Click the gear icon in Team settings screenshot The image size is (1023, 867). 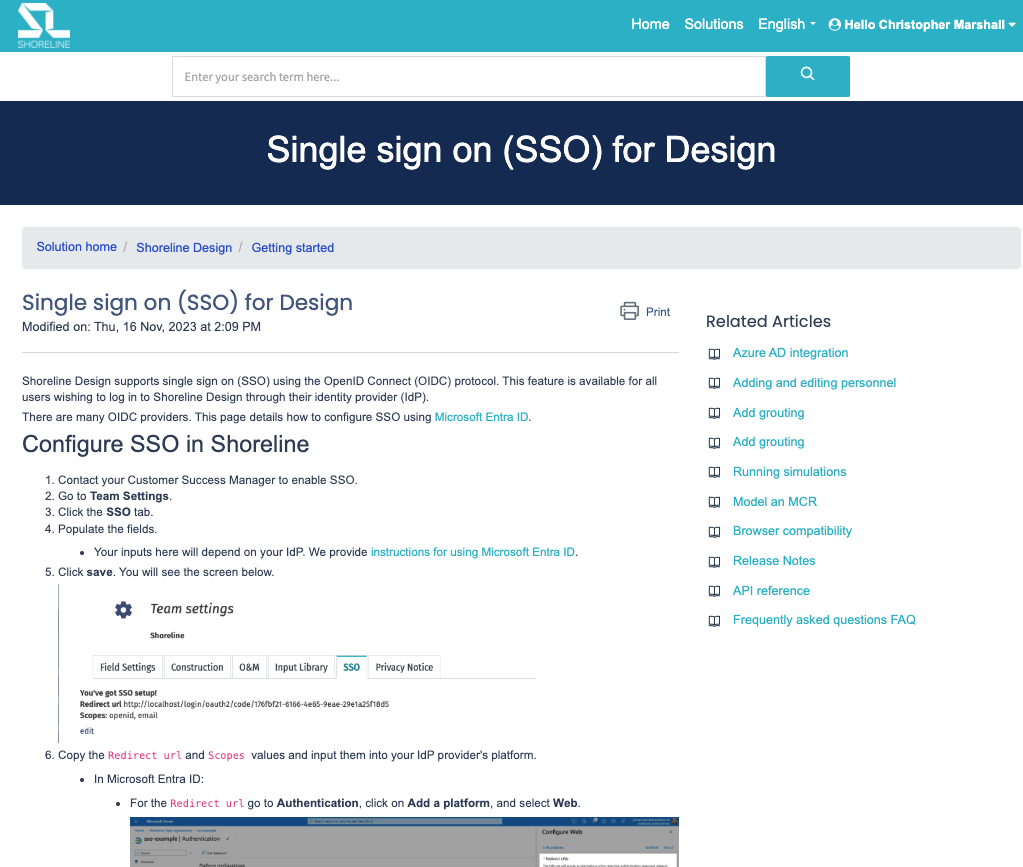tap(123, 609)
